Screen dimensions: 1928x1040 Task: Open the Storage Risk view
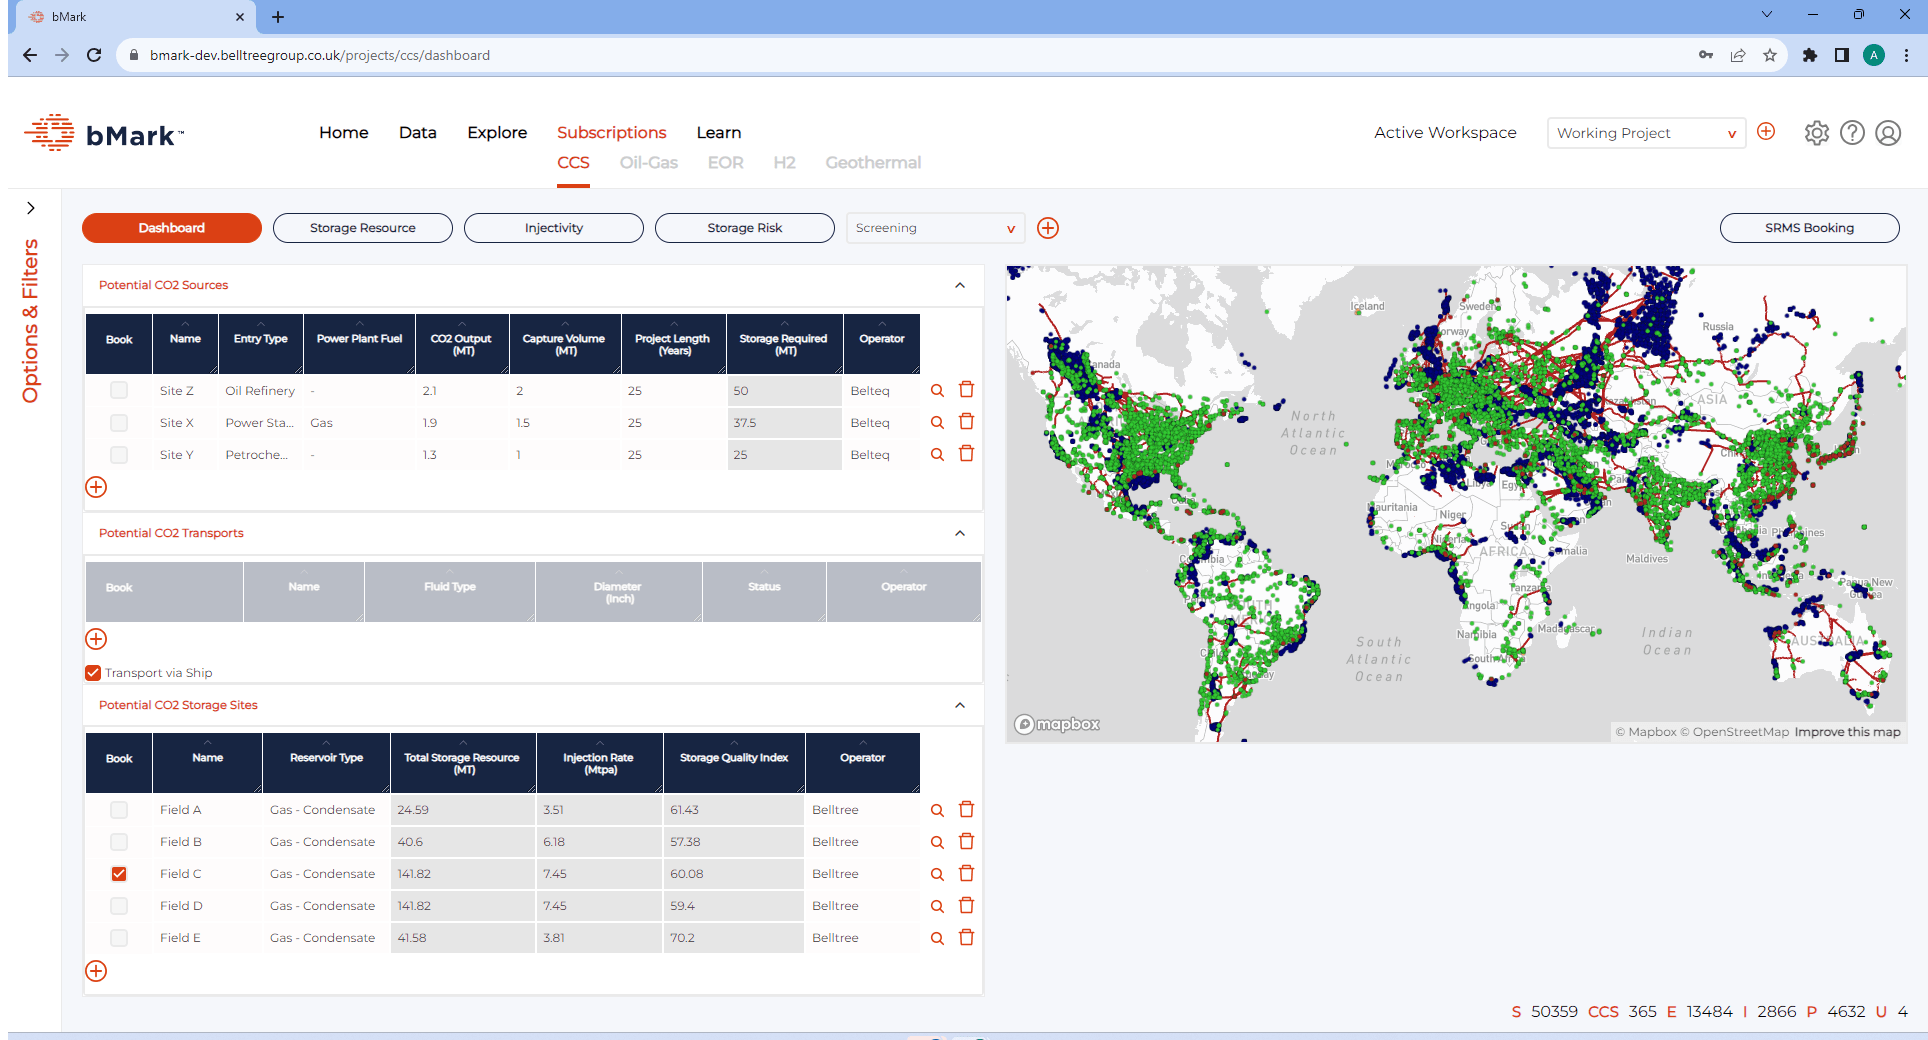[x=744, y=228]
